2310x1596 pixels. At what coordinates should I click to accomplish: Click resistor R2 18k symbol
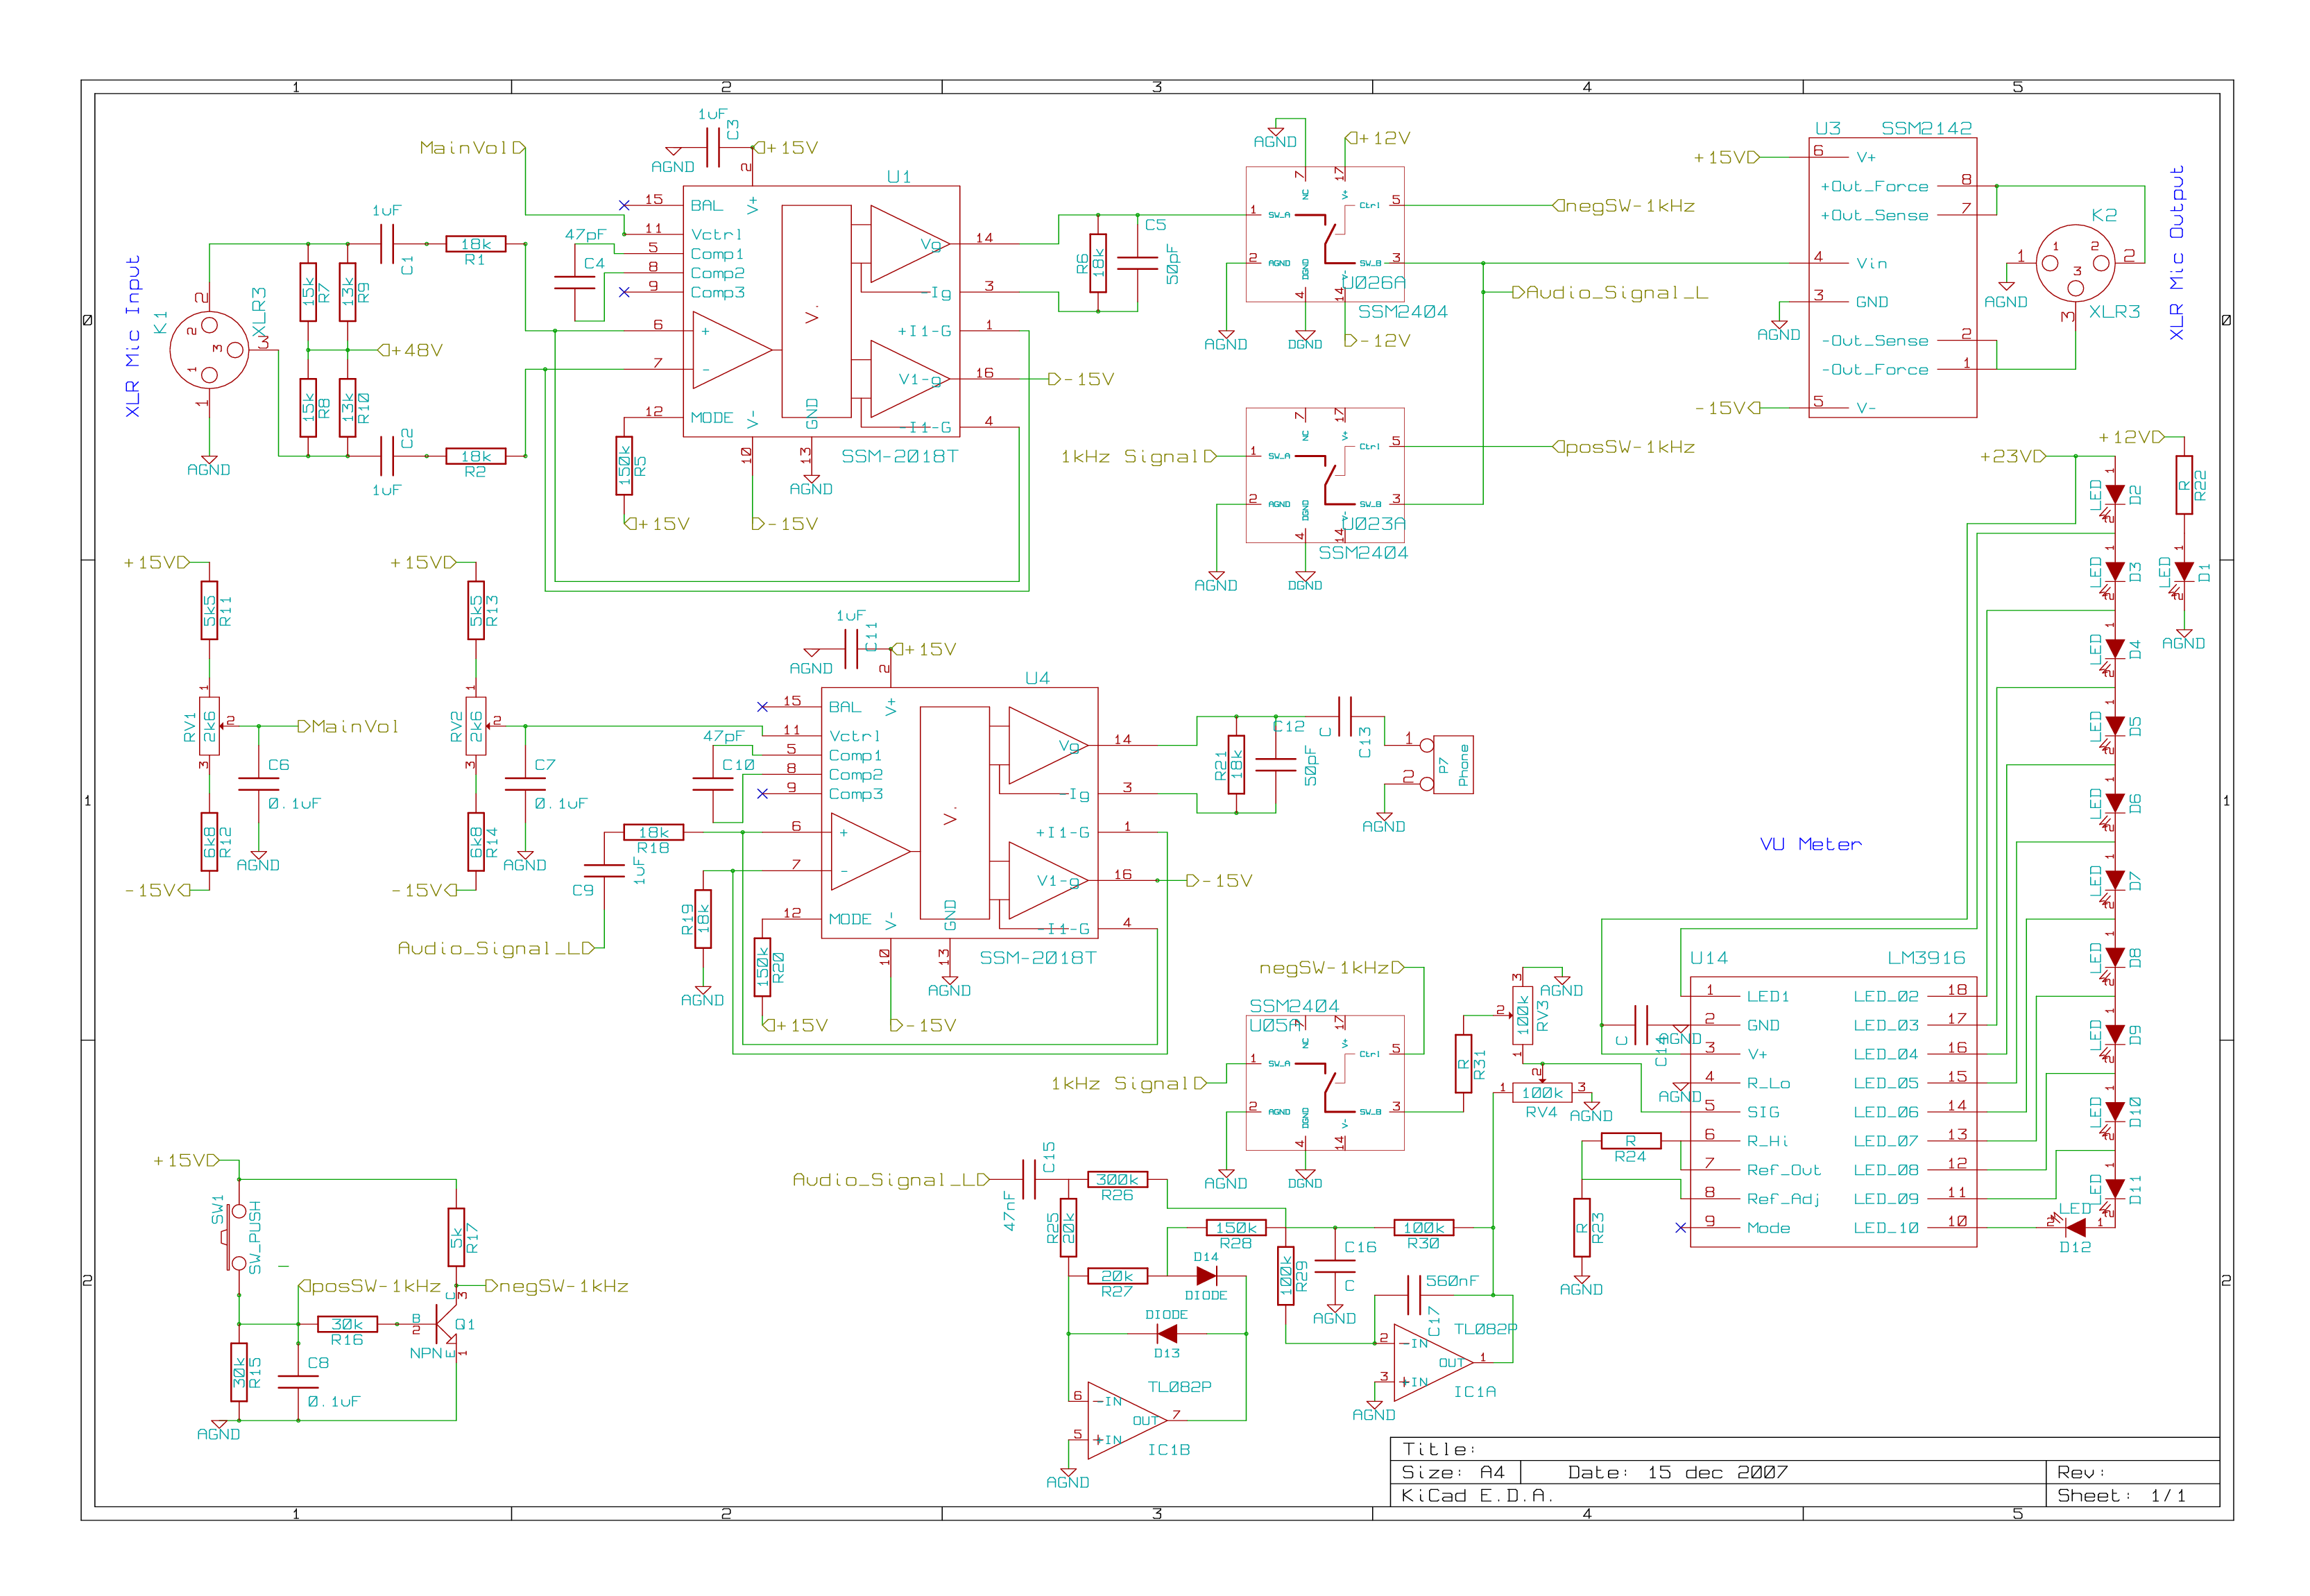coord(476,456)
